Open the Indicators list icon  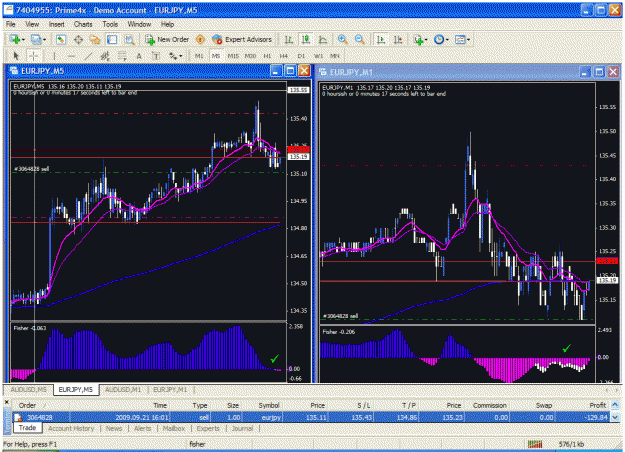(x=418, y=39)
